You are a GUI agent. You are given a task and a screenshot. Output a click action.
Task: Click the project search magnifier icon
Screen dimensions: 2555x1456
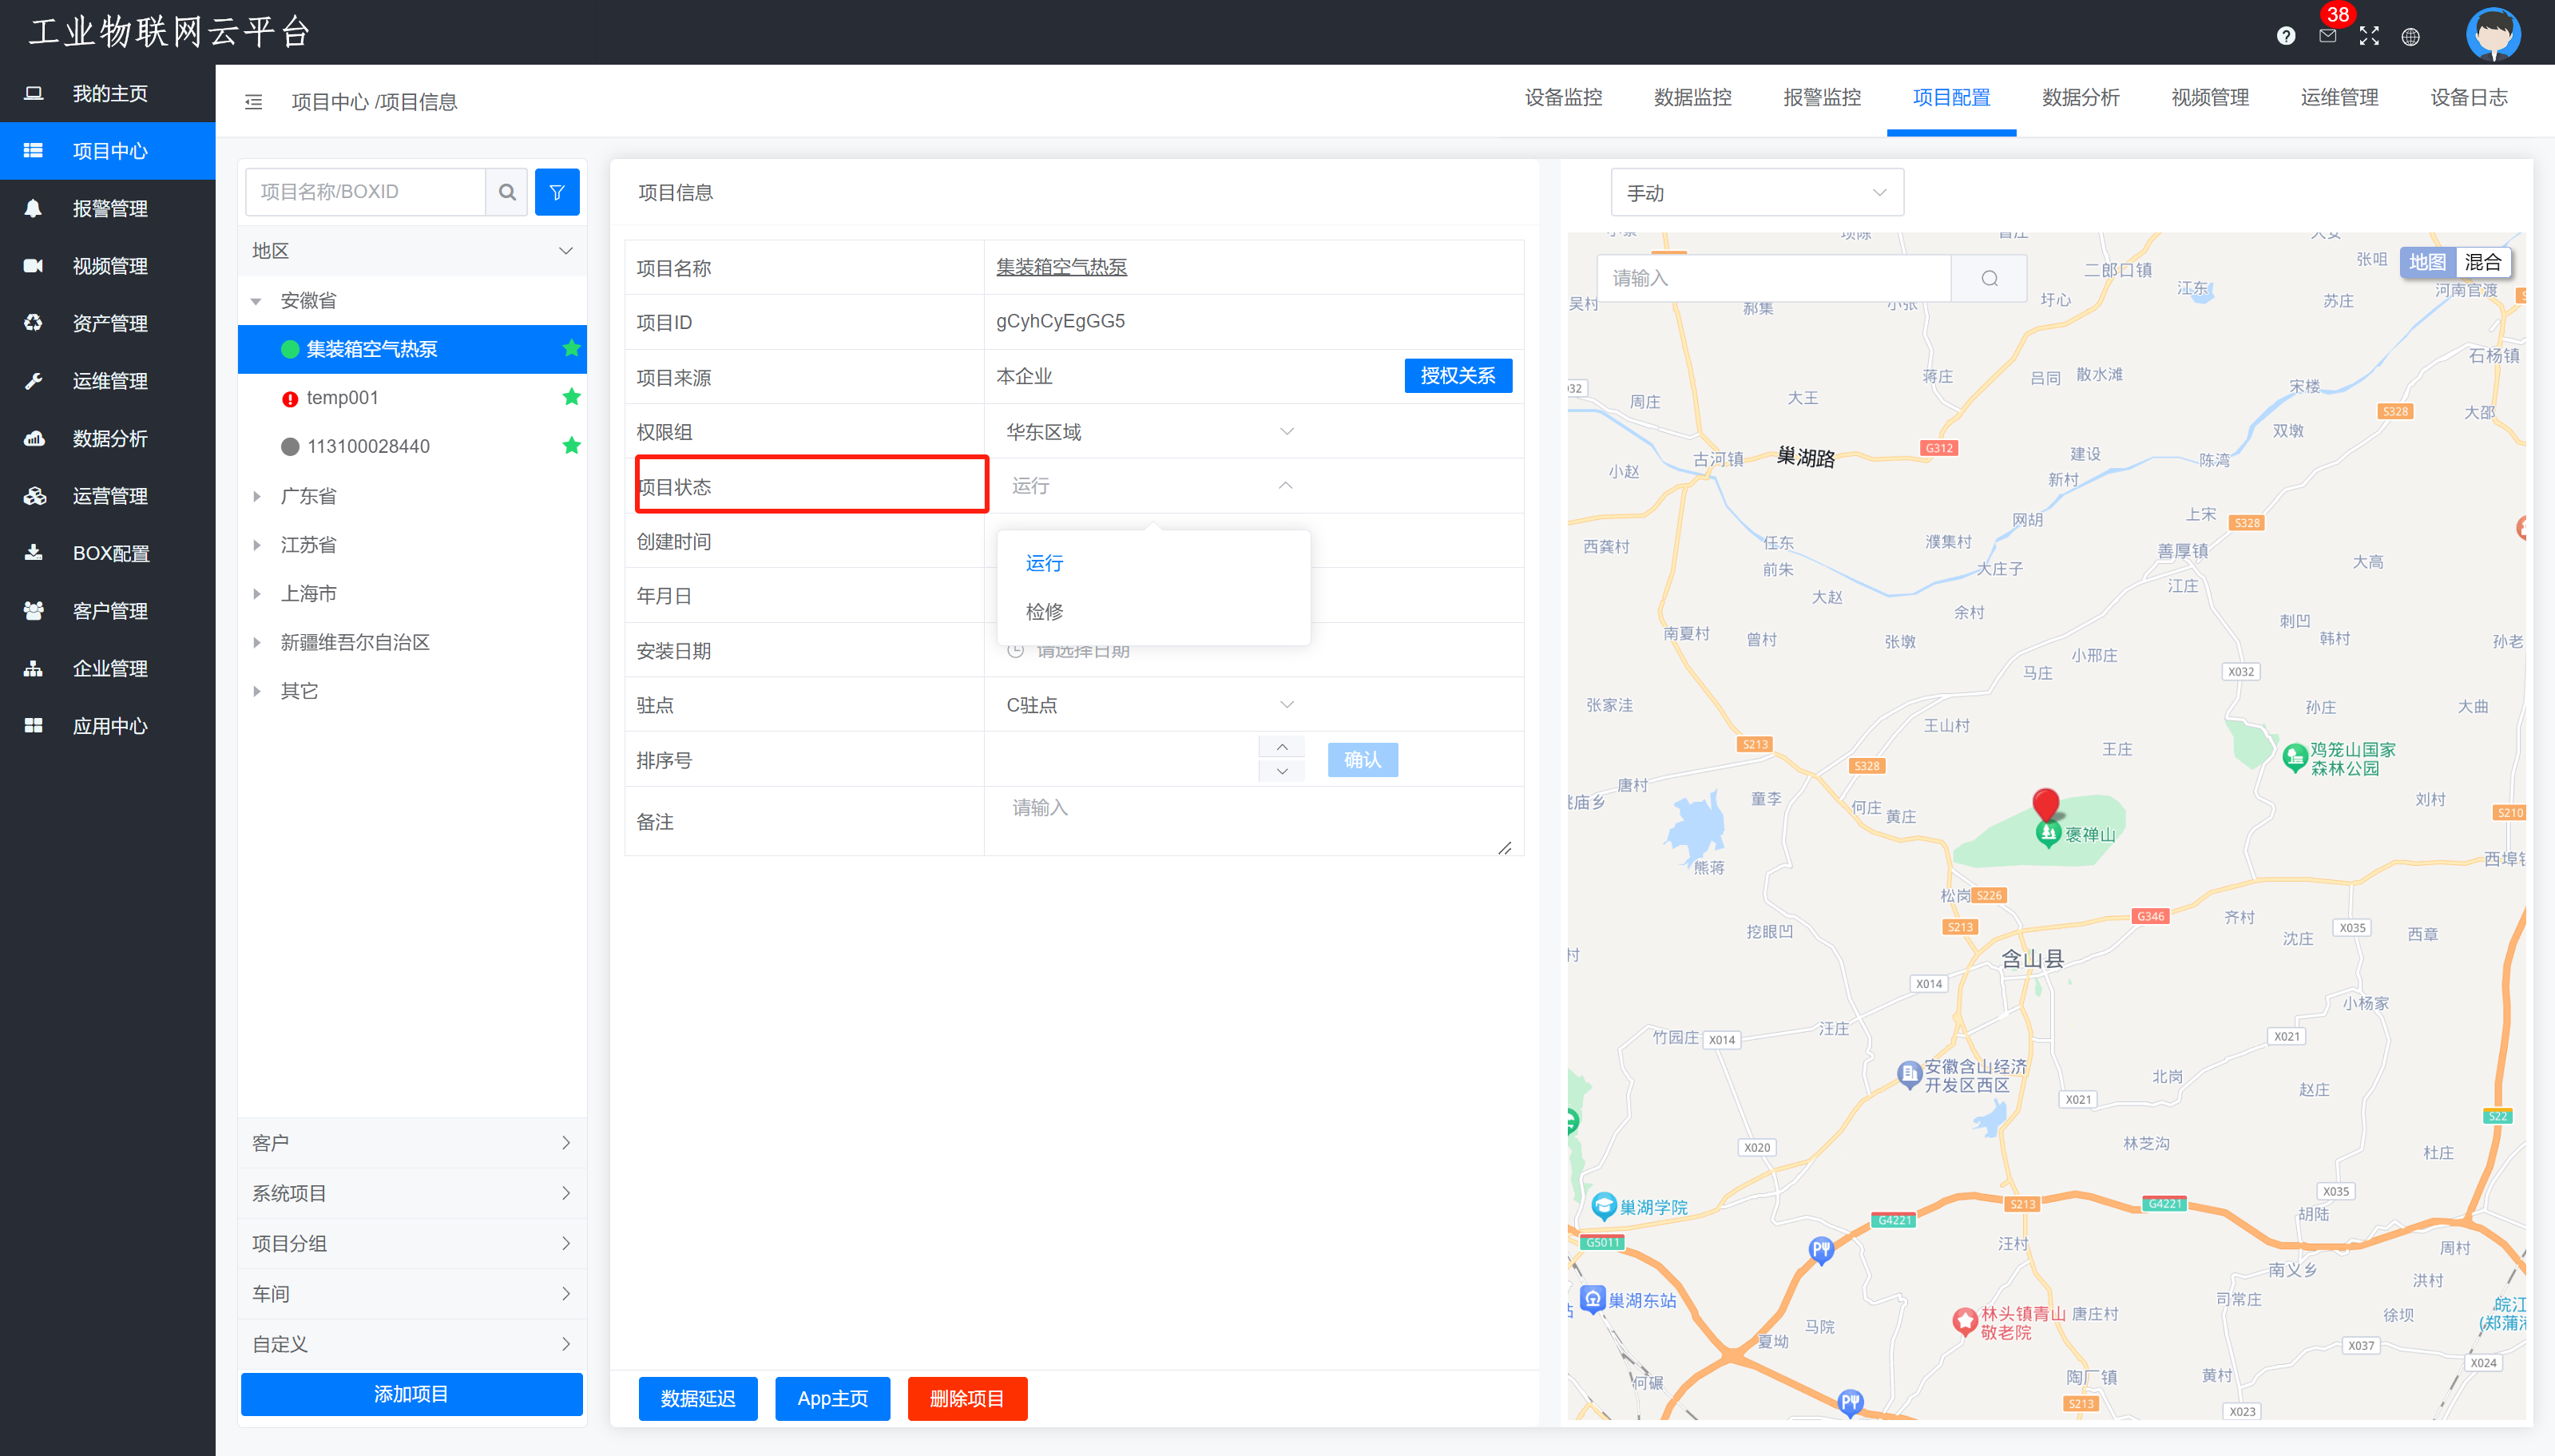507,192
